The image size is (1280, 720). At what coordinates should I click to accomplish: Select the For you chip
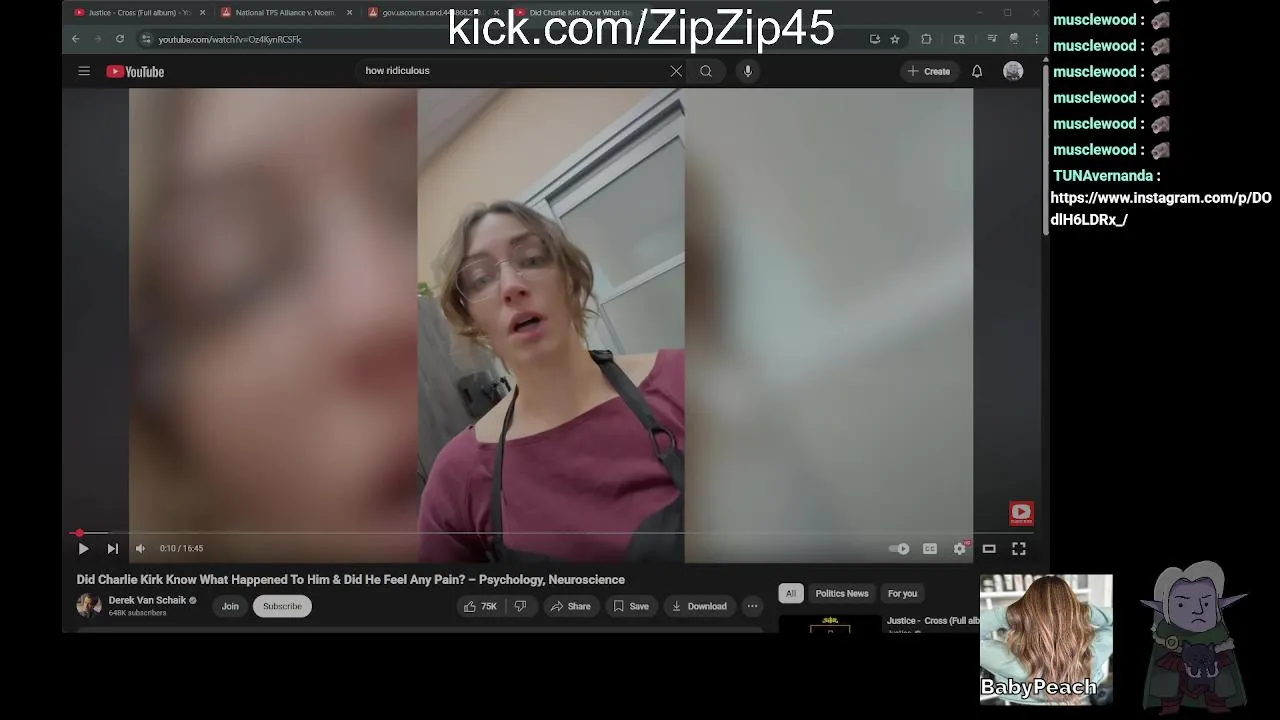coord(902,593)
